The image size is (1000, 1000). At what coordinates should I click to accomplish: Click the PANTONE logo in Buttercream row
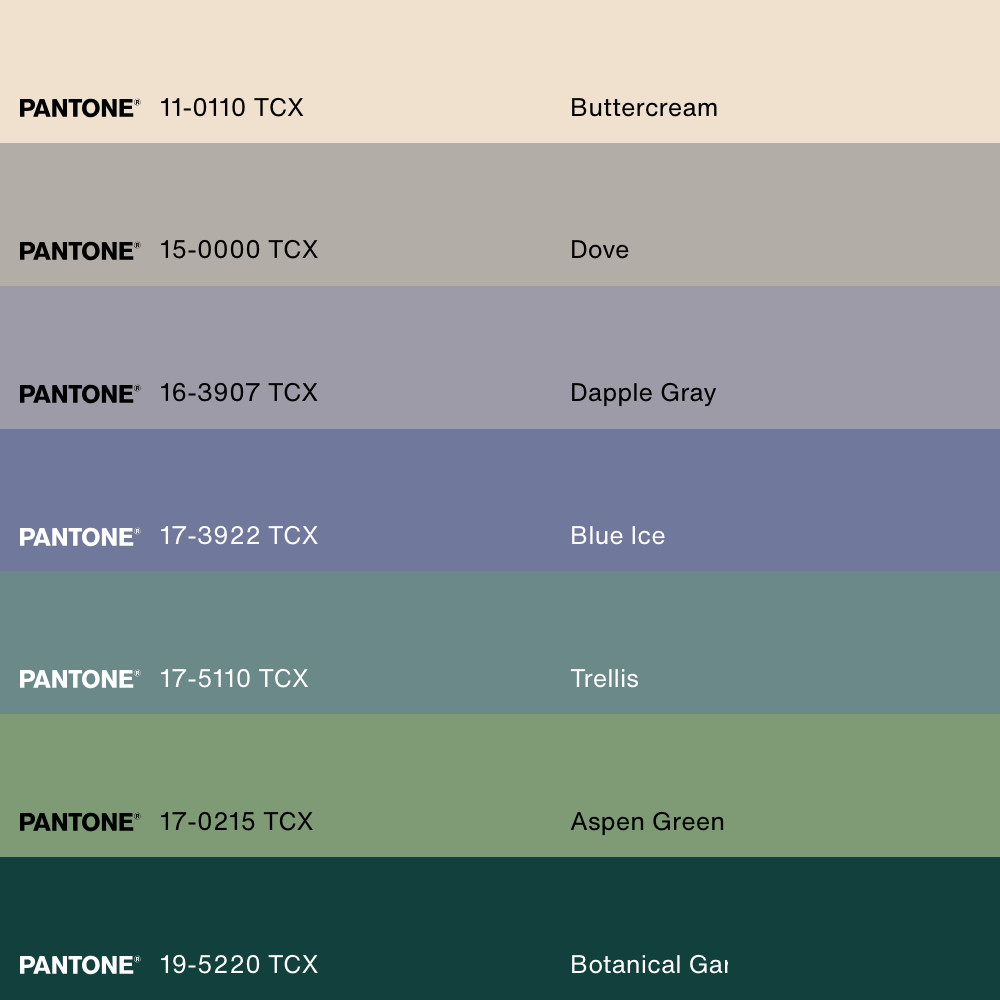click(x=80, y=108)
